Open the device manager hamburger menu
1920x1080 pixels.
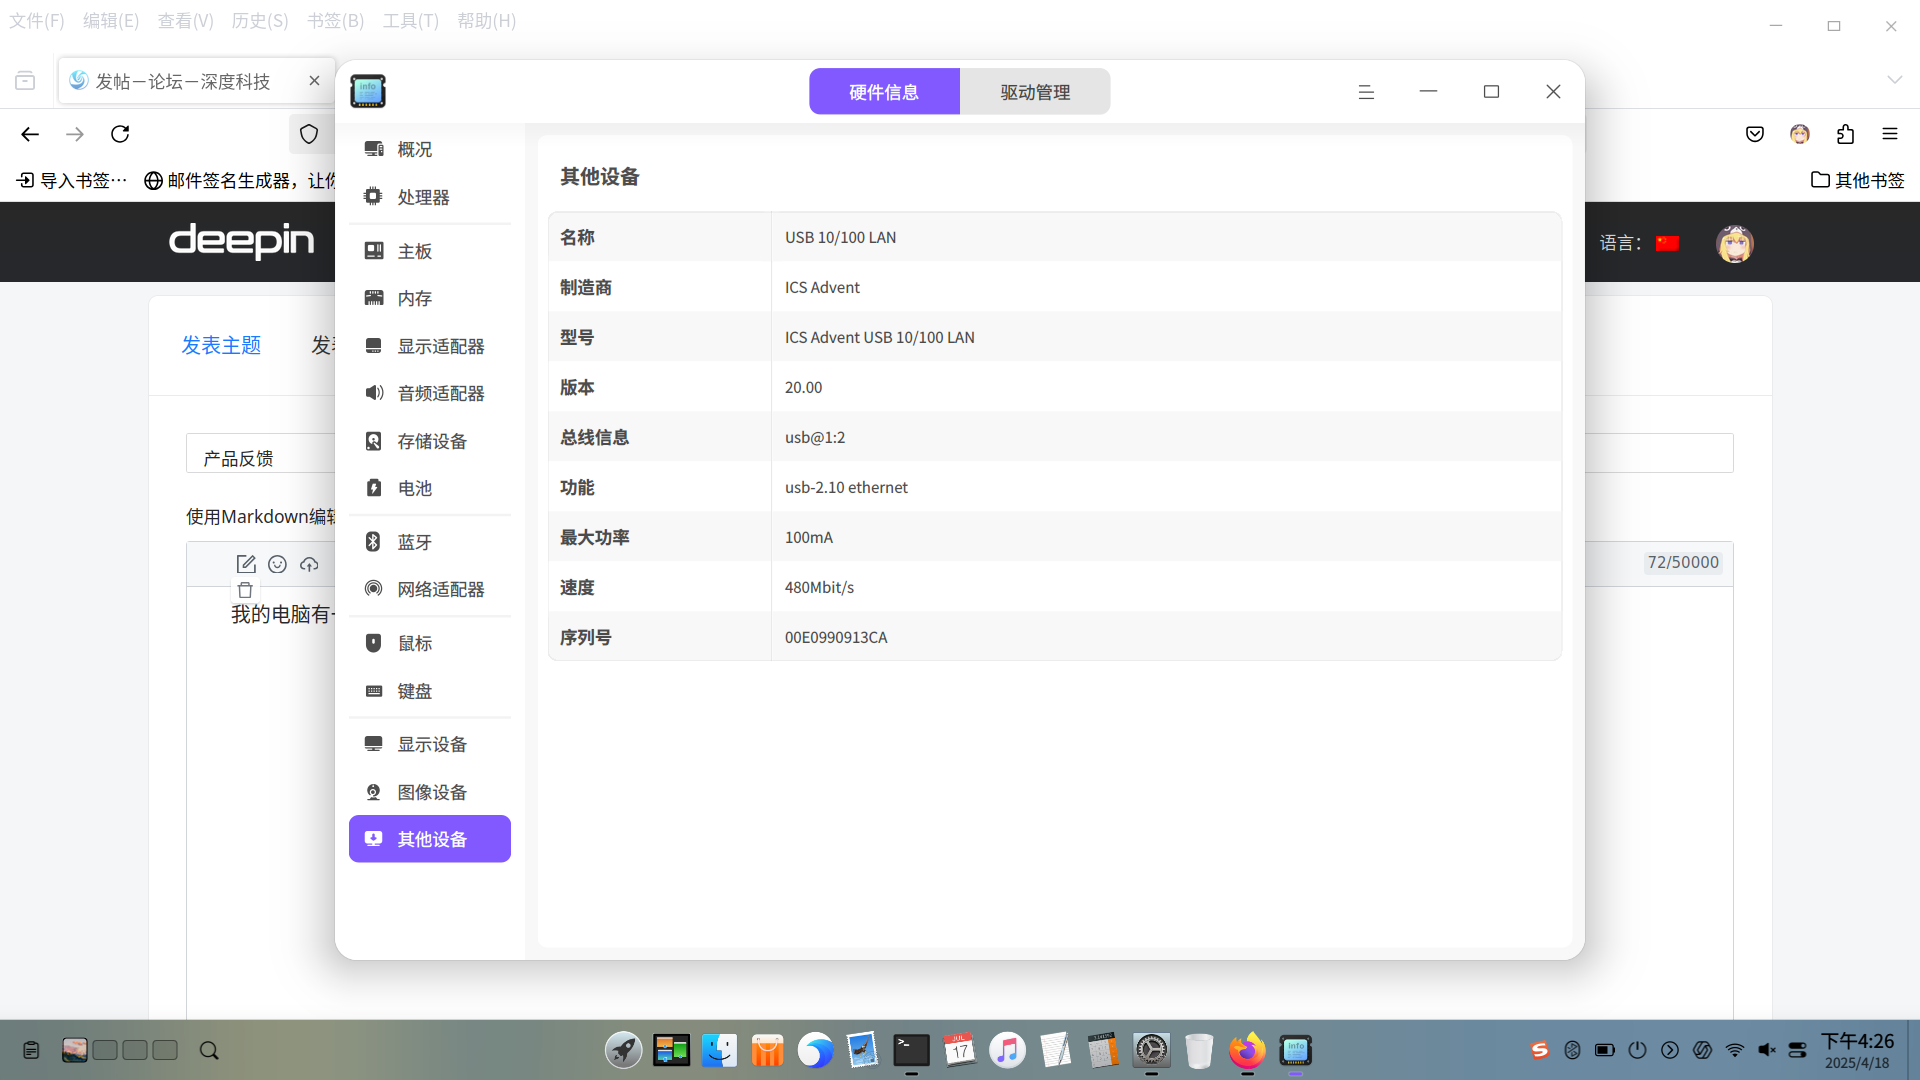click(1366, 92)
